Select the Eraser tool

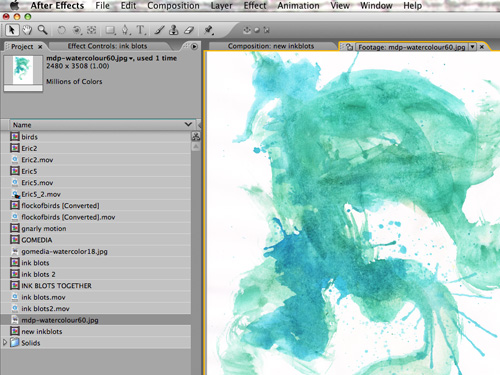click(x=189, y=30)
